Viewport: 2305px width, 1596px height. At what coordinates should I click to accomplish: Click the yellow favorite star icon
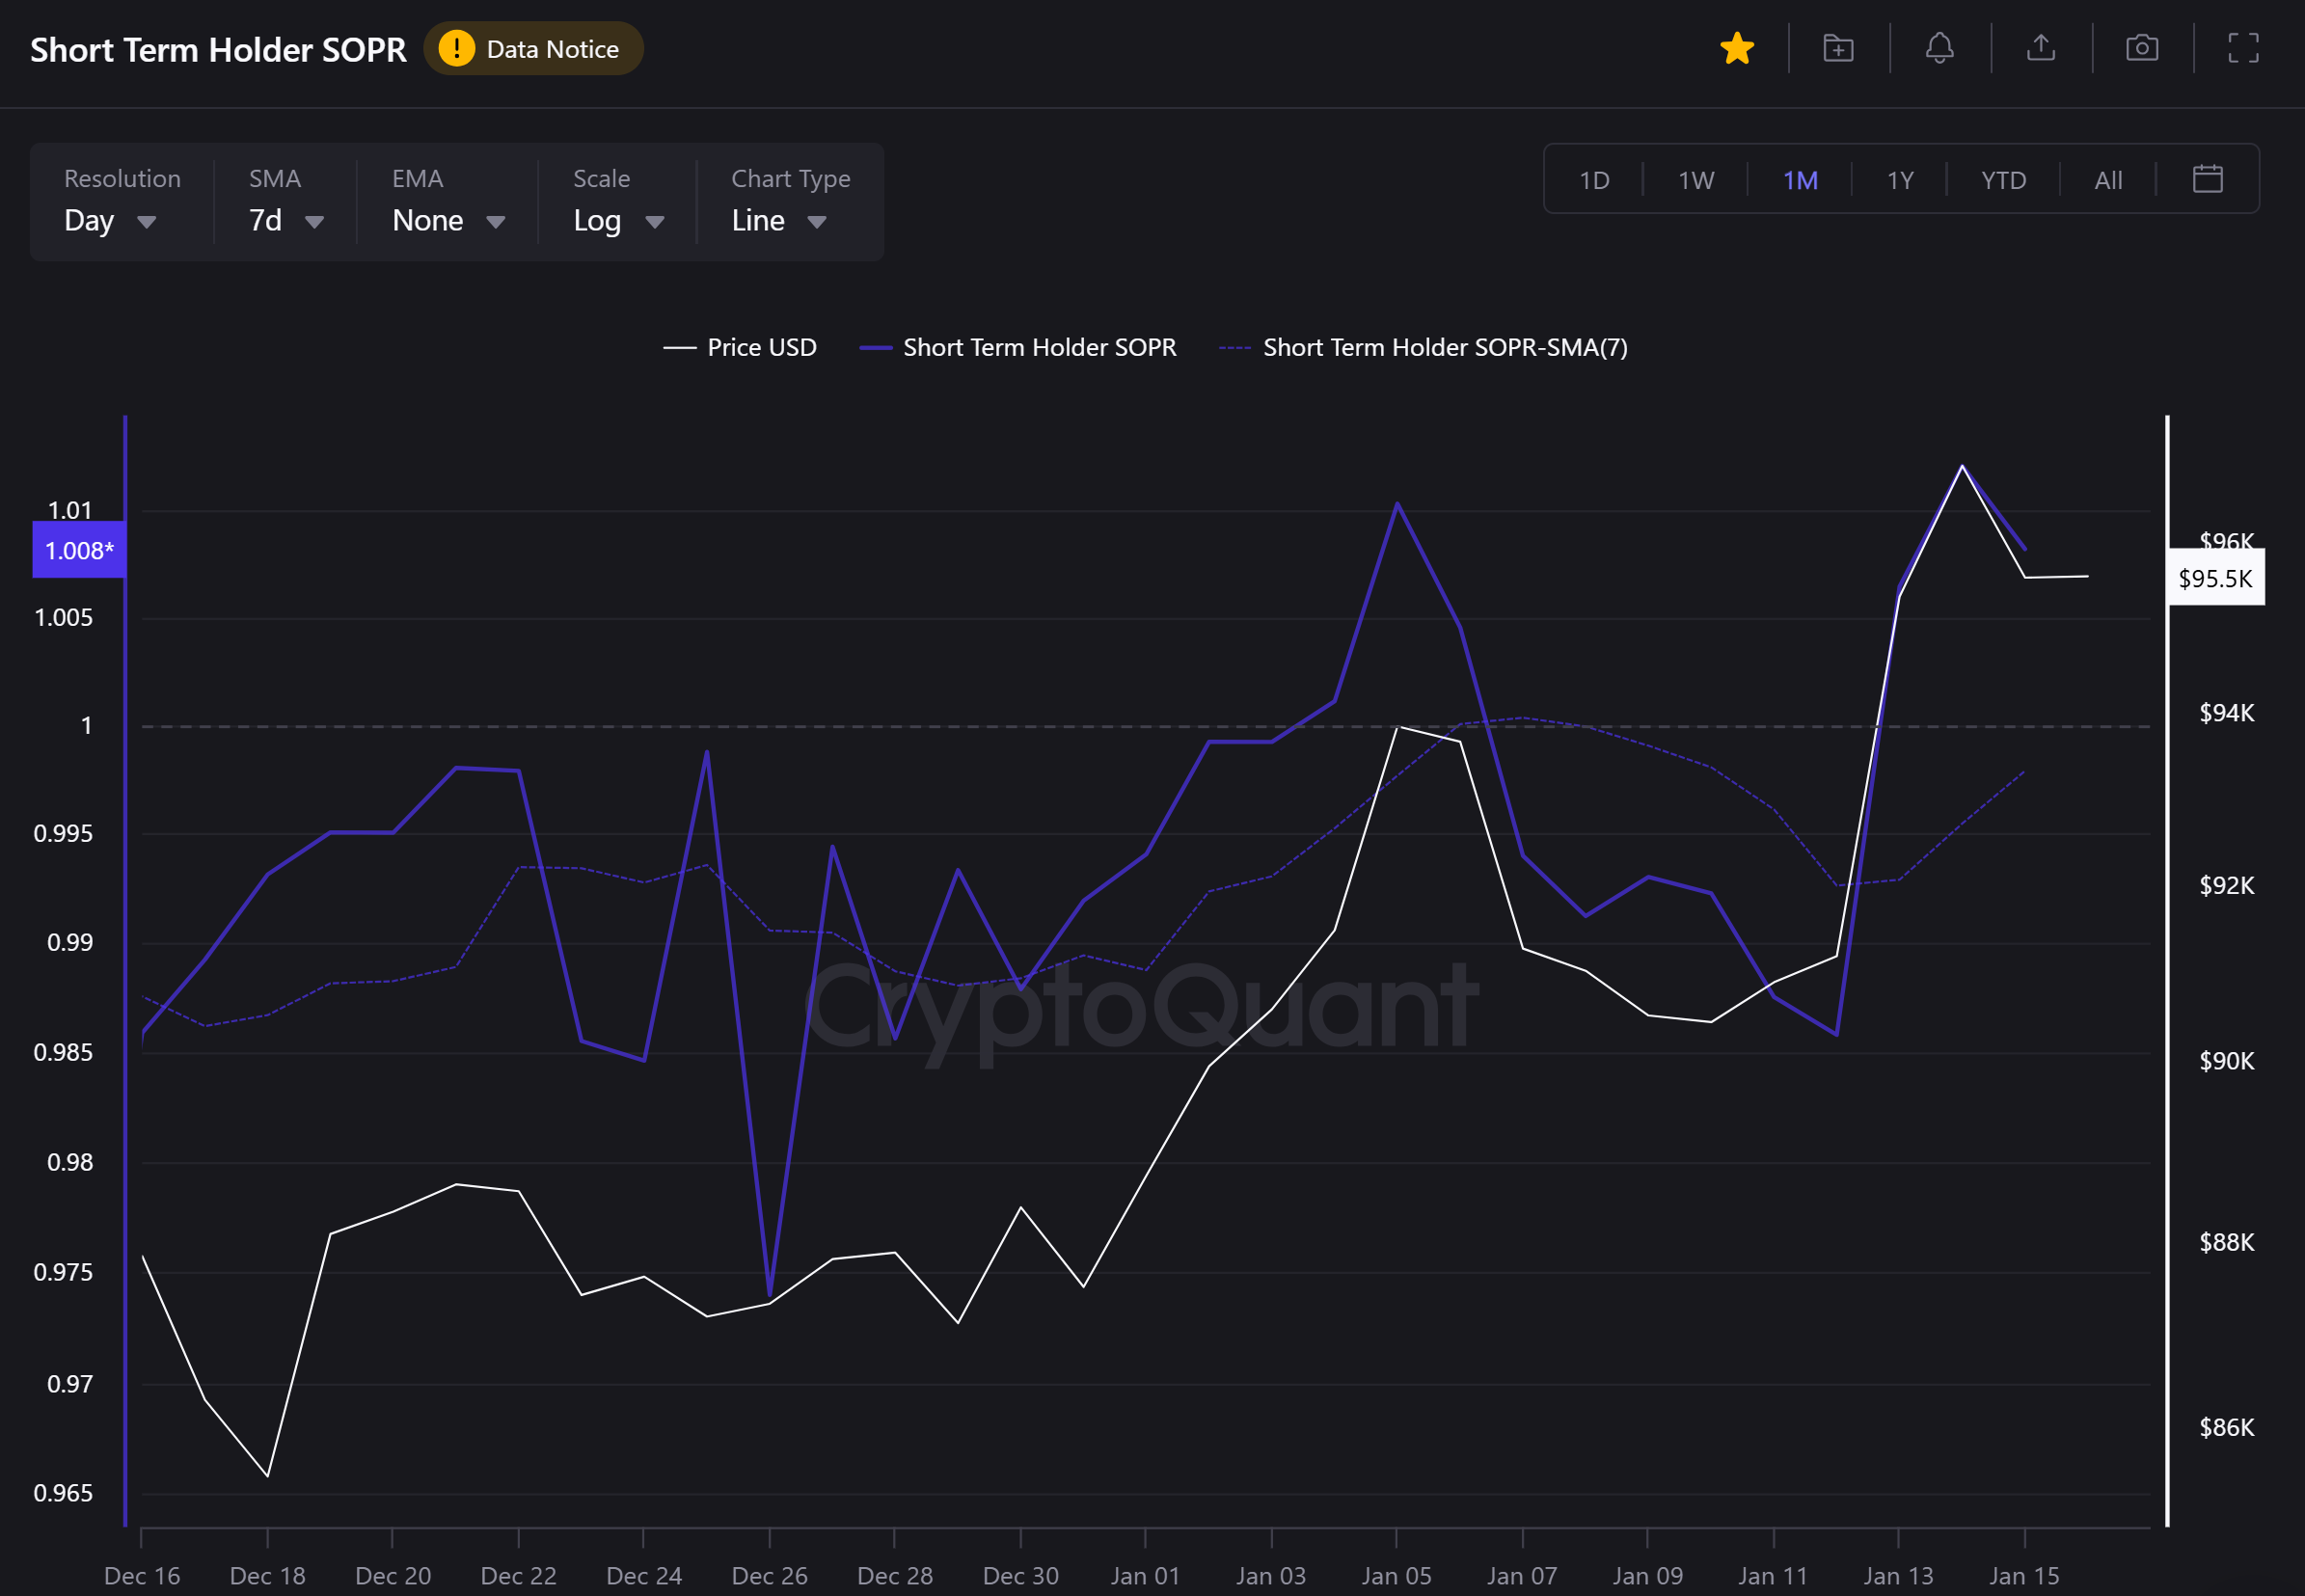click(1736, 48)
